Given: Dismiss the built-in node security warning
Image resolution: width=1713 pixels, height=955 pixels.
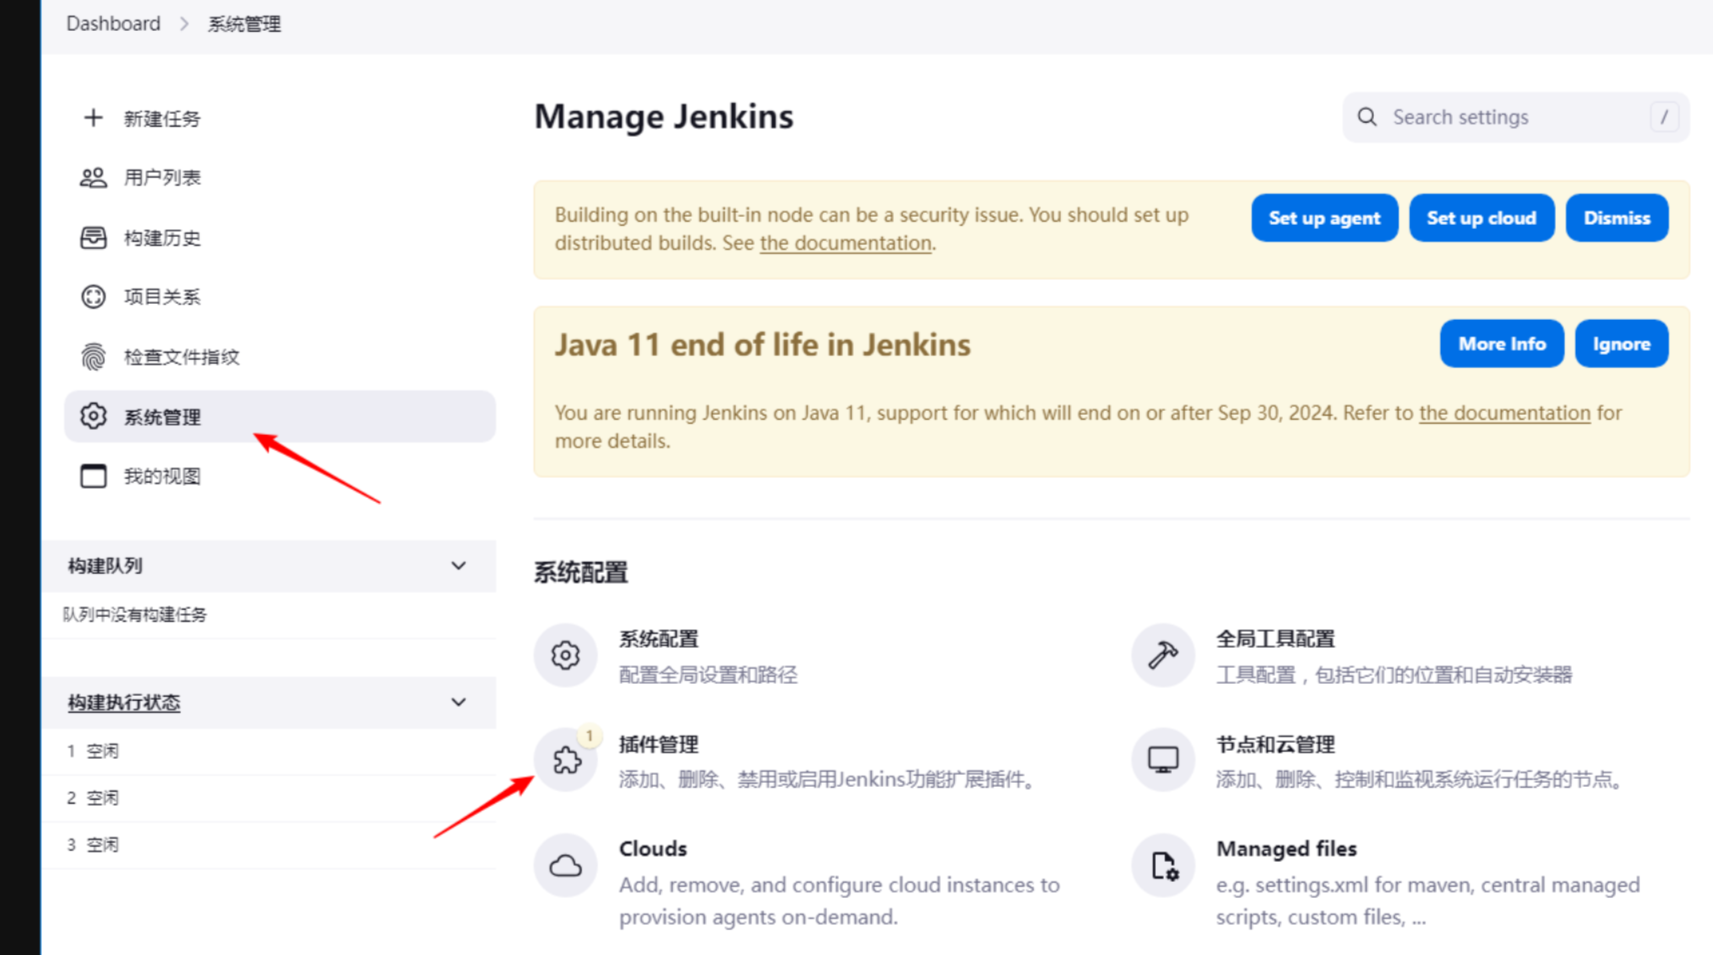Looking at the screenshot, I should point(1617,218).
